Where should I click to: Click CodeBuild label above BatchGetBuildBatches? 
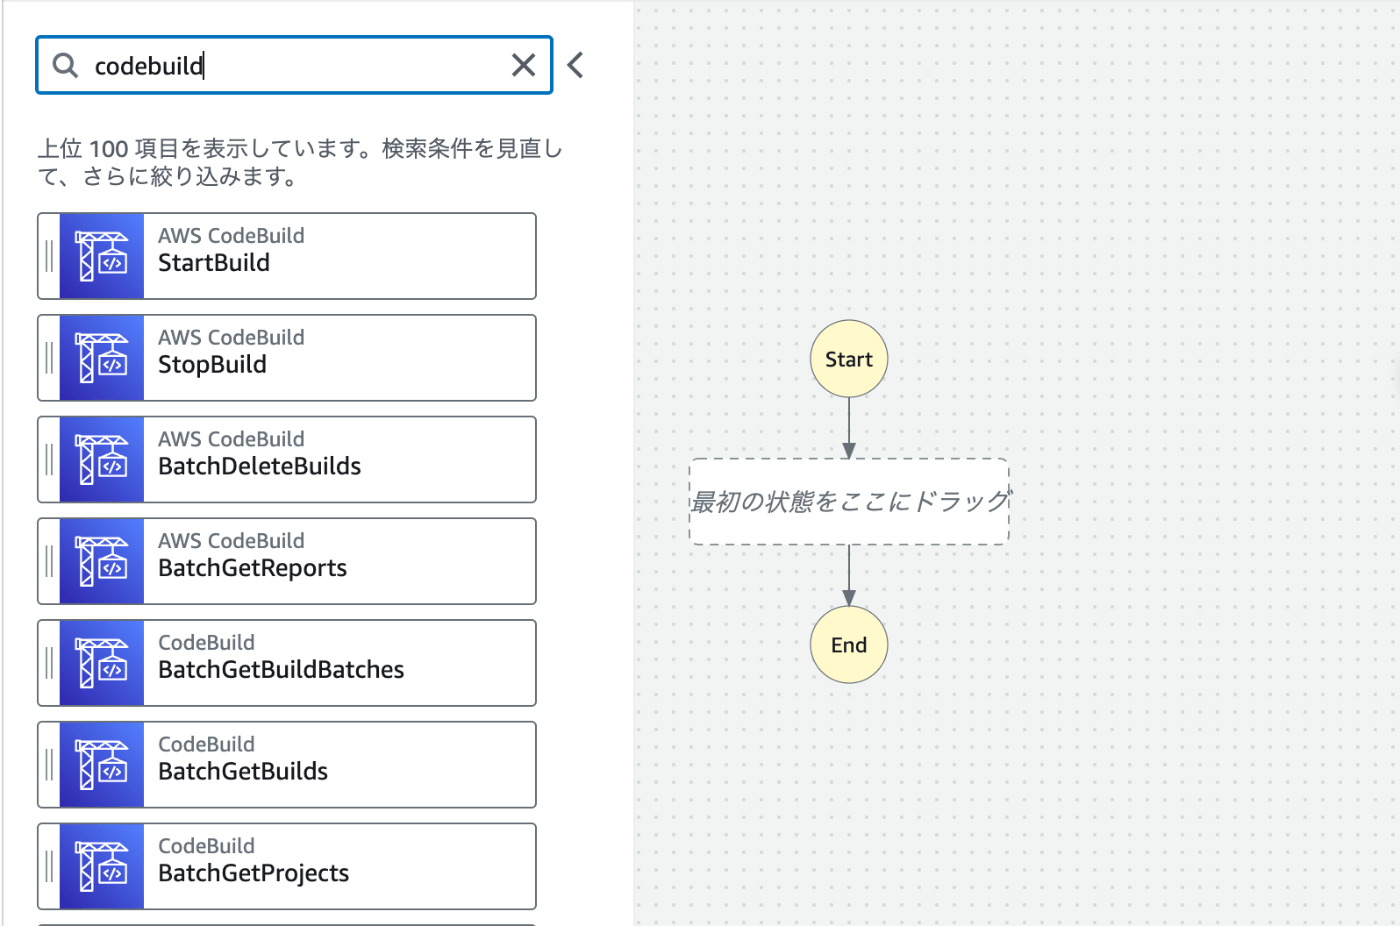click(206, 643)
